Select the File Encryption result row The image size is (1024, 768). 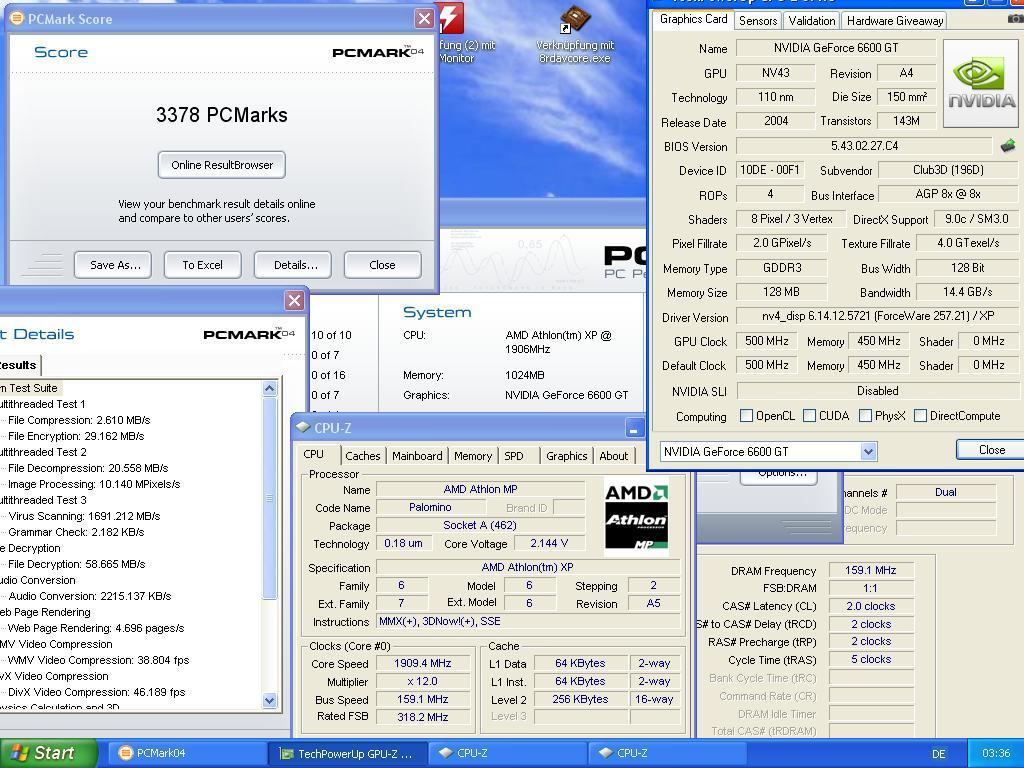76,436
